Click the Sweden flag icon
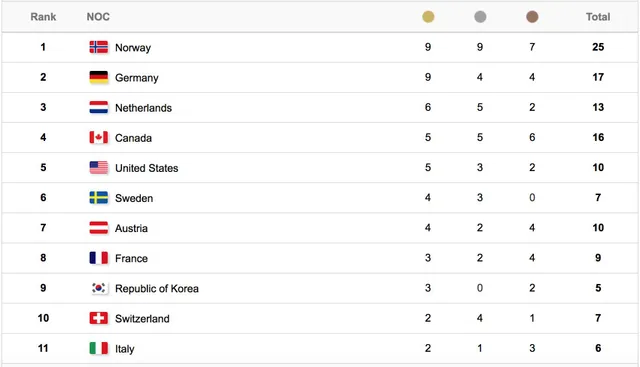 pos(99,198)
